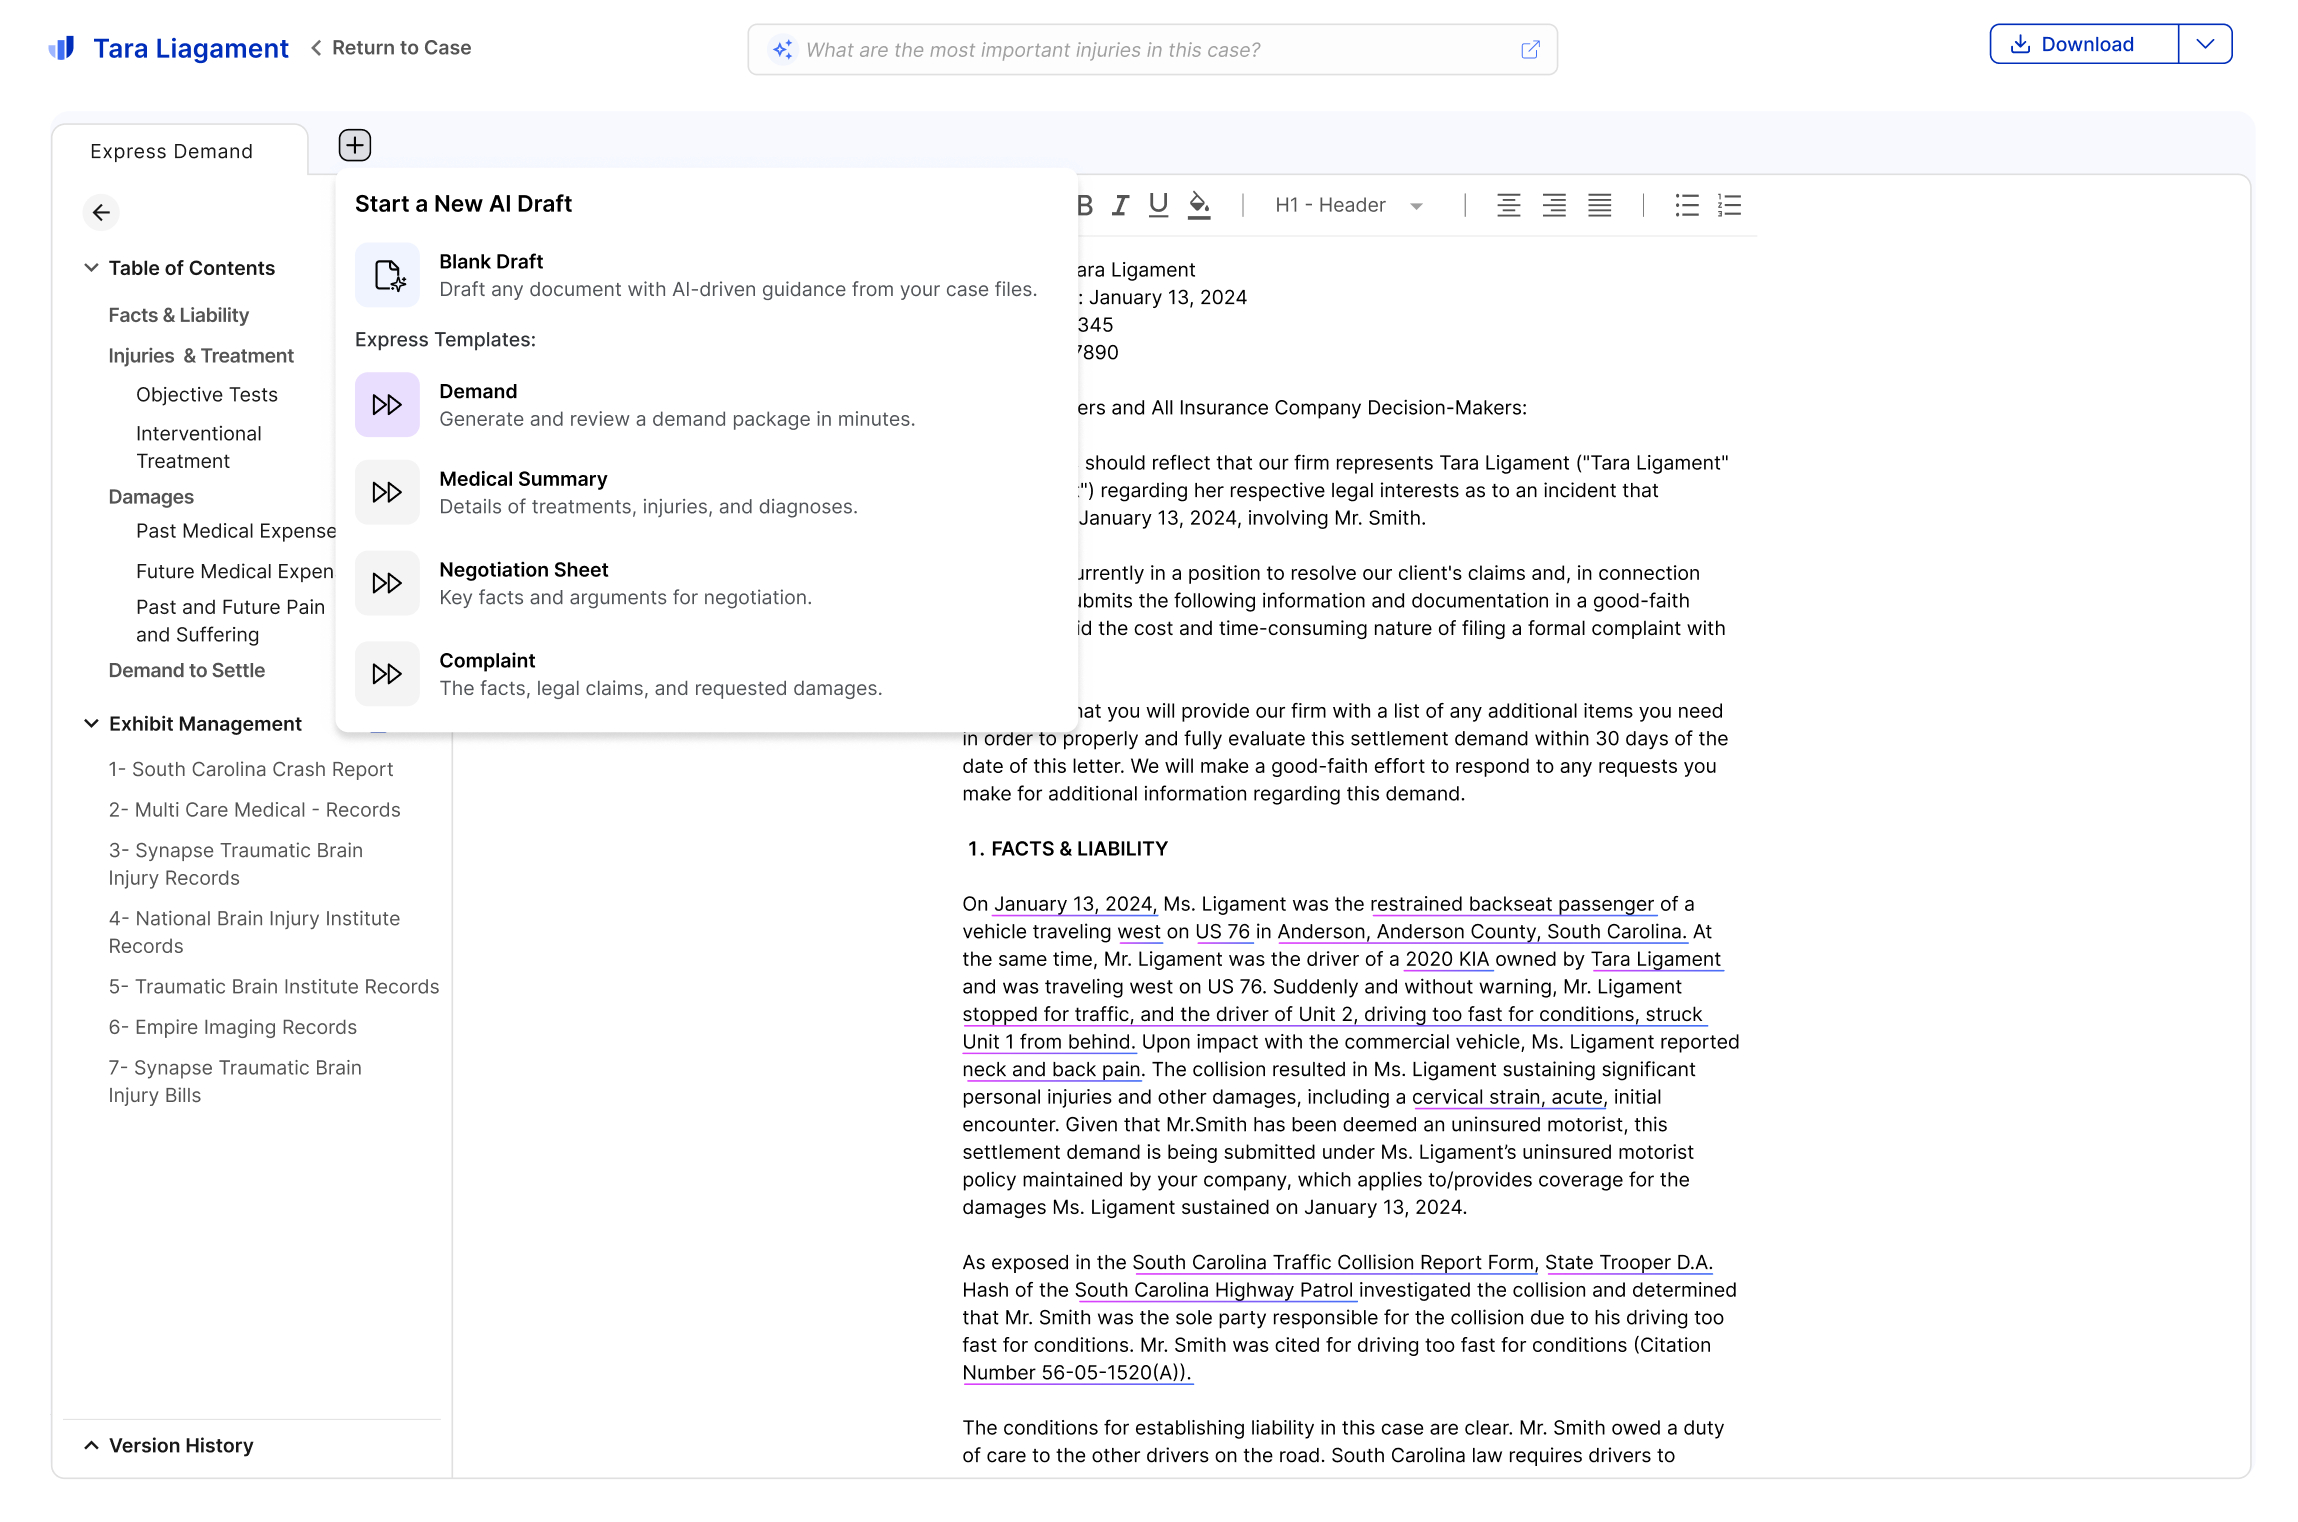Viewport: 2298px width, 1522px height.
Task: Toggle underline formatting
Action: (1158, 205)
